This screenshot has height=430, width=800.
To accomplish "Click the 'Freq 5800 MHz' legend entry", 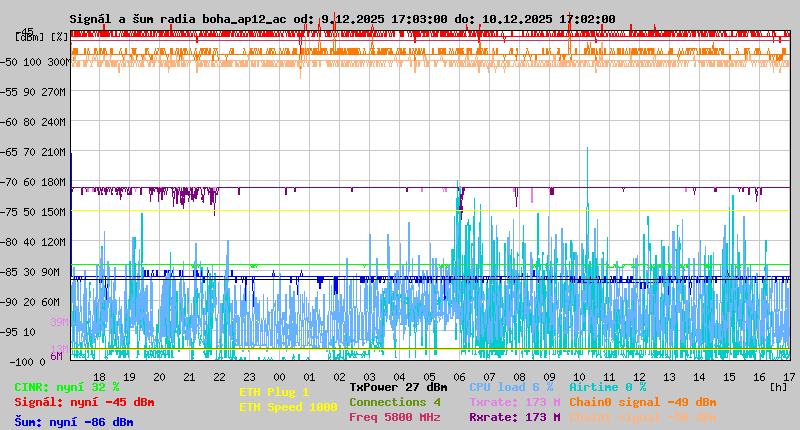I will pyautogui.click(x=395, y=417).
